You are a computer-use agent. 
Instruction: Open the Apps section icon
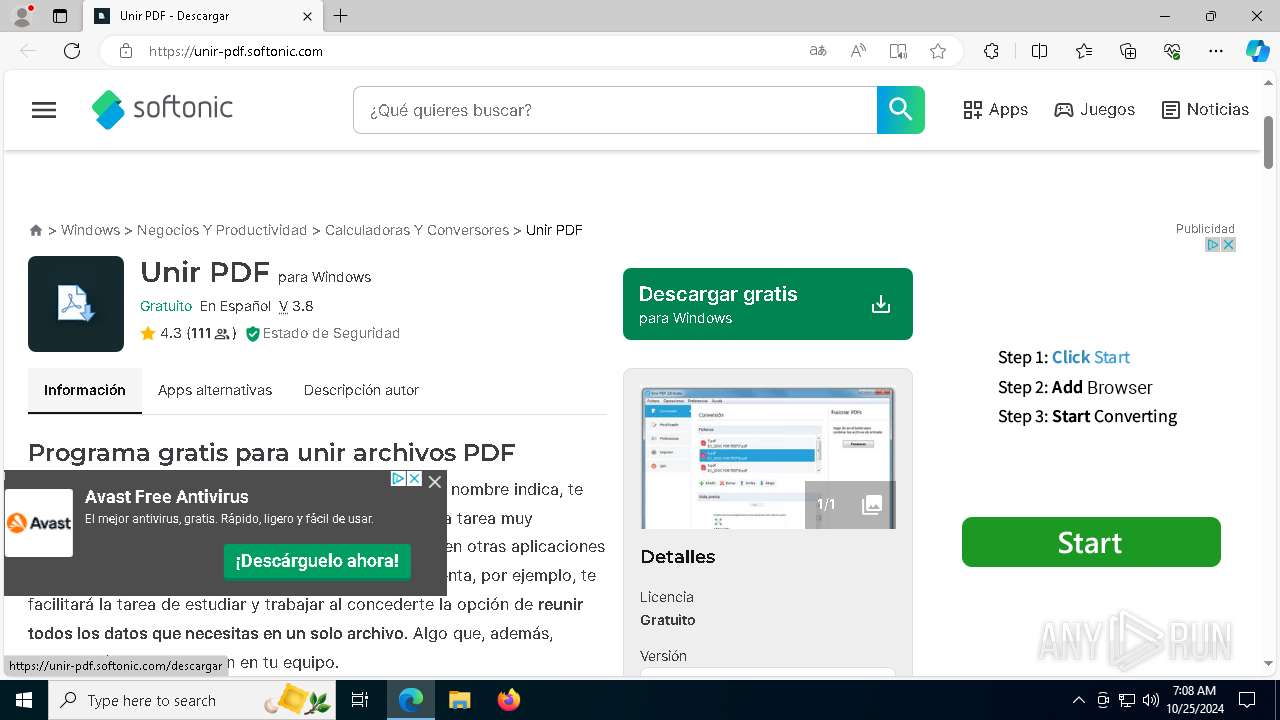coord(973,110)
